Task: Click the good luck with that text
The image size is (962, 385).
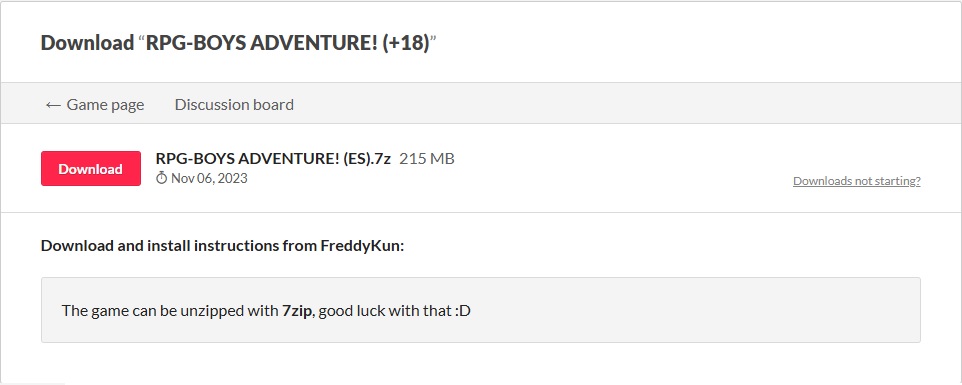Action: click(385, 310)
